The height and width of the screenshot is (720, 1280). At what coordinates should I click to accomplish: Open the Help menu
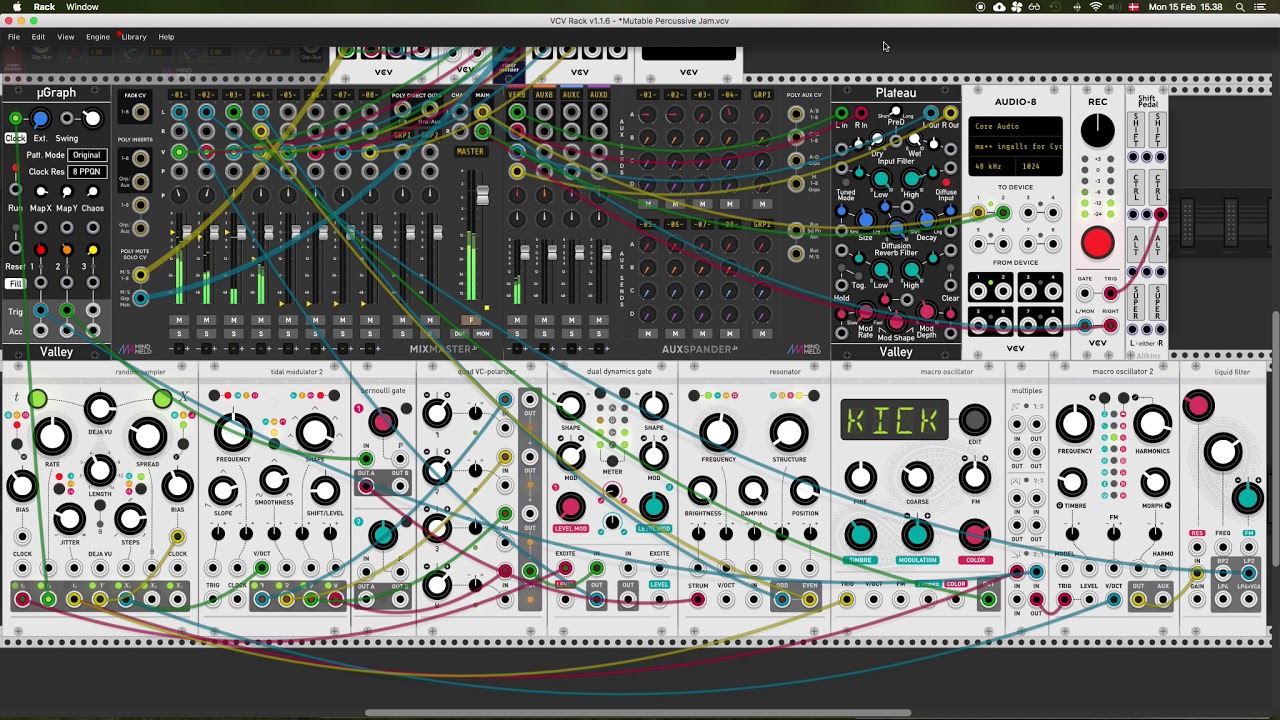[166, 37]
